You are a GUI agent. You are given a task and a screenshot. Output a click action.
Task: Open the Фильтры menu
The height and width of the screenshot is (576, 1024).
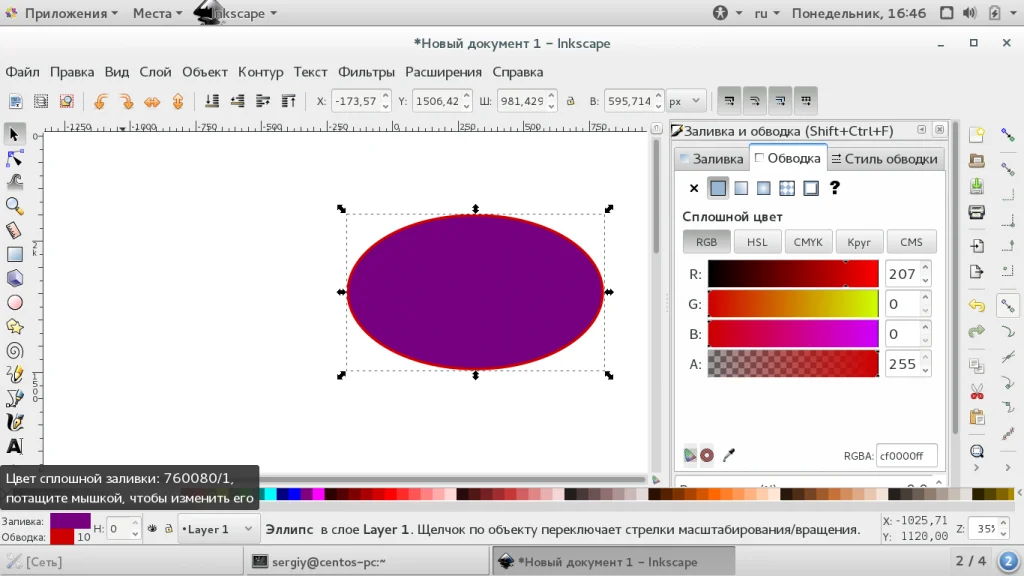[367, 72]
